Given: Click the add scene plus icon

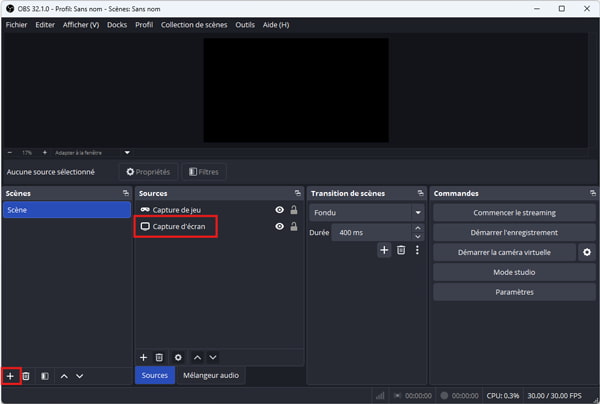Looking at the screenshot, I should (10, 376).
